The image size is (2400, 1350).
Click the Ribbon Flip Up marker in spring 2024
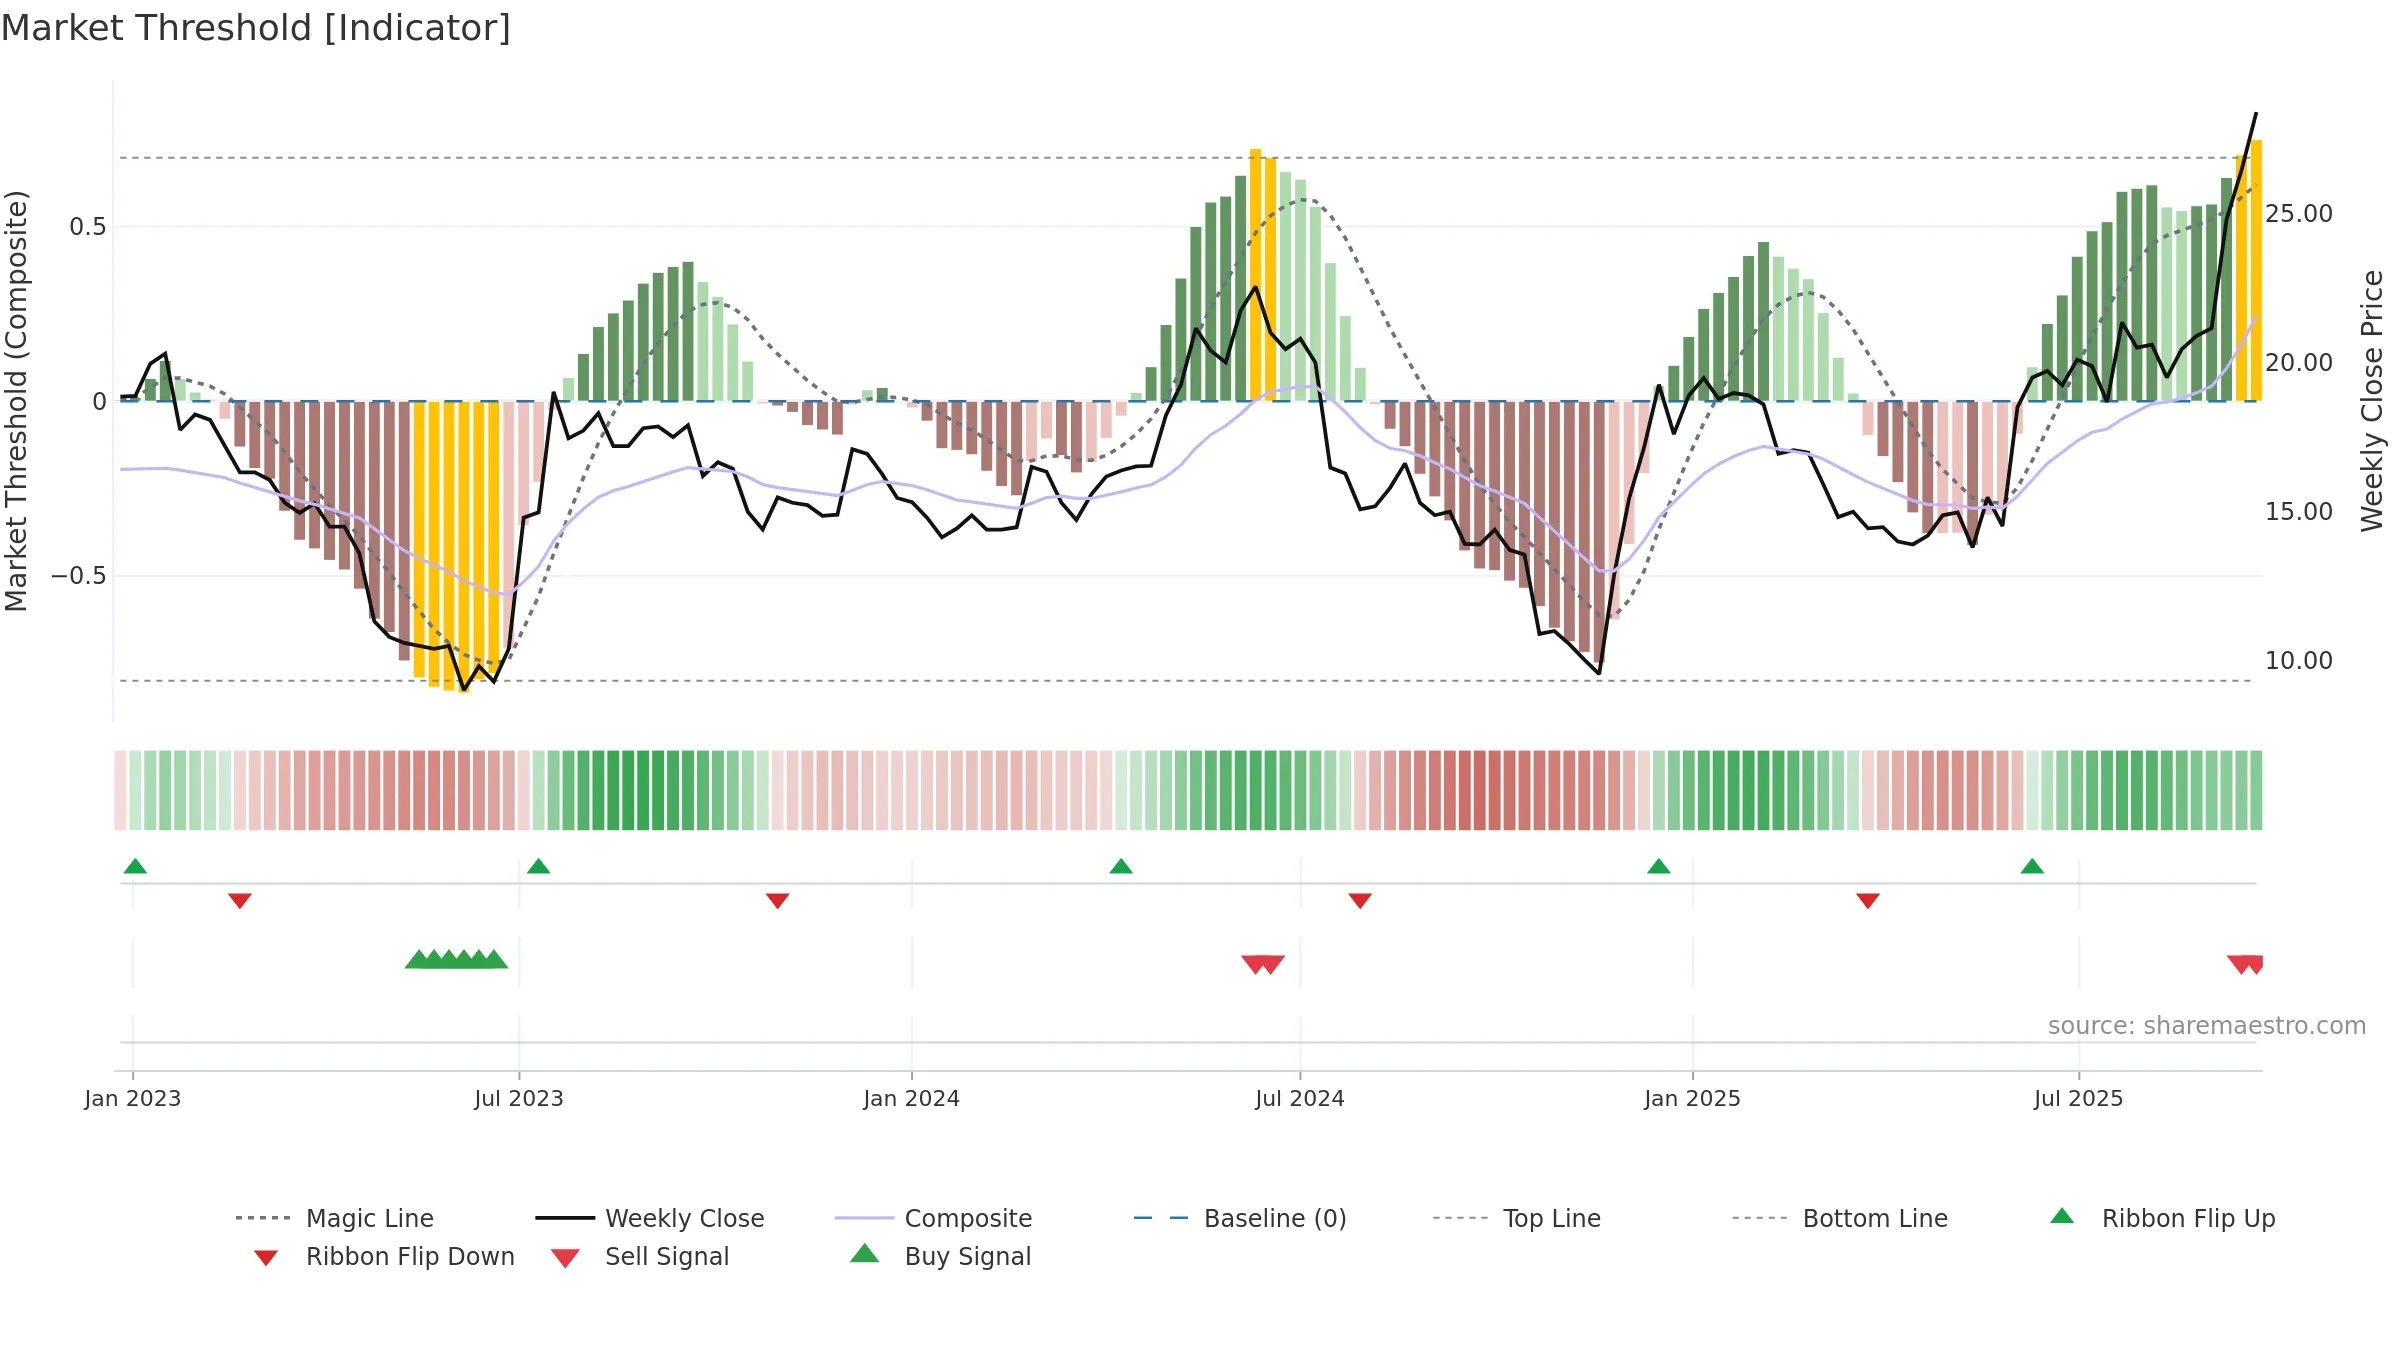point(1121,866)
